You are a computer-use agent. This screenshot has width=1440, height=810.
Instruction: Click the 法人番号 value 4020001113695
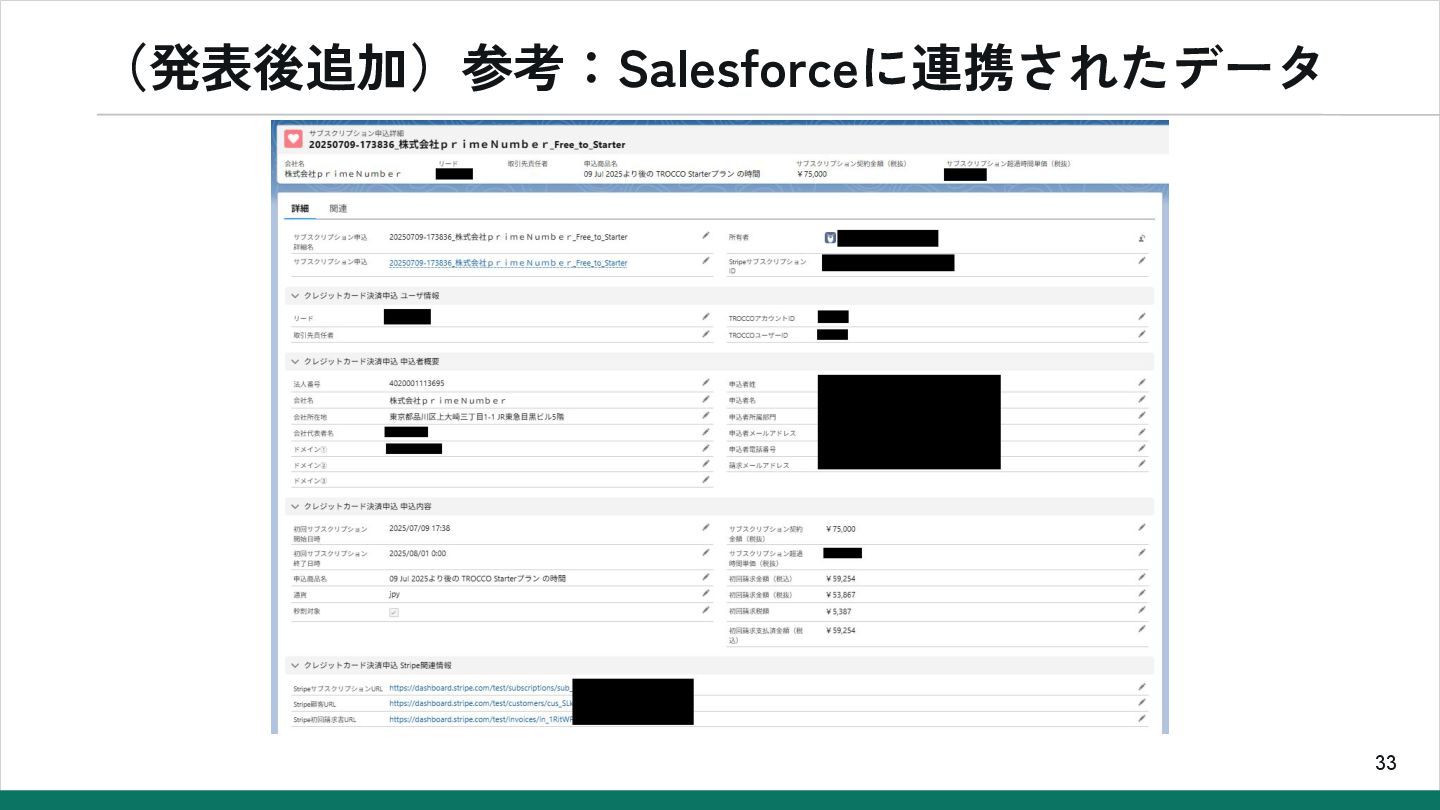pos(417,383)
